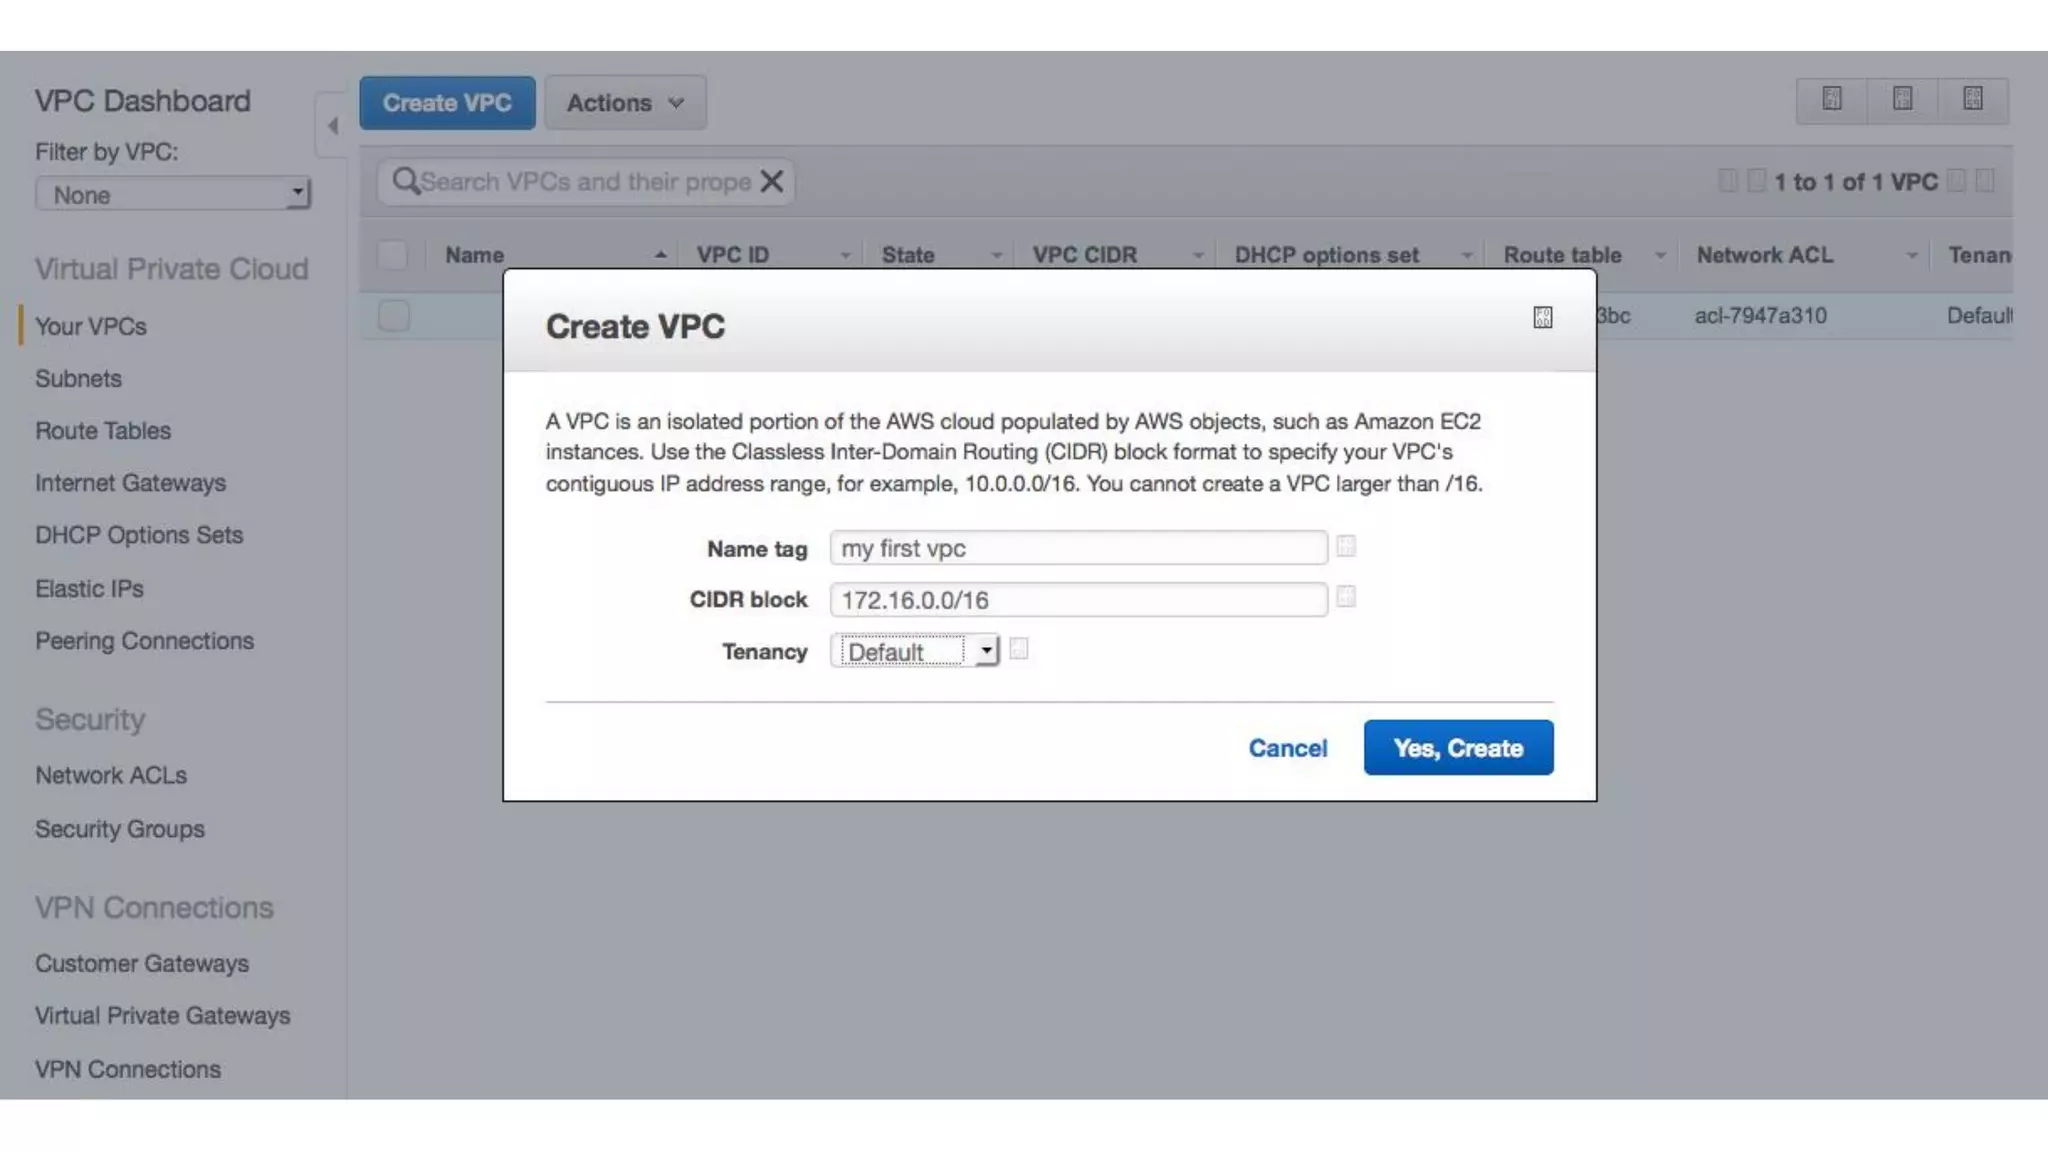The image size is (2048, 1152).
Task: Clear the VPC search box with X
Action: click(x=771, y=182)
